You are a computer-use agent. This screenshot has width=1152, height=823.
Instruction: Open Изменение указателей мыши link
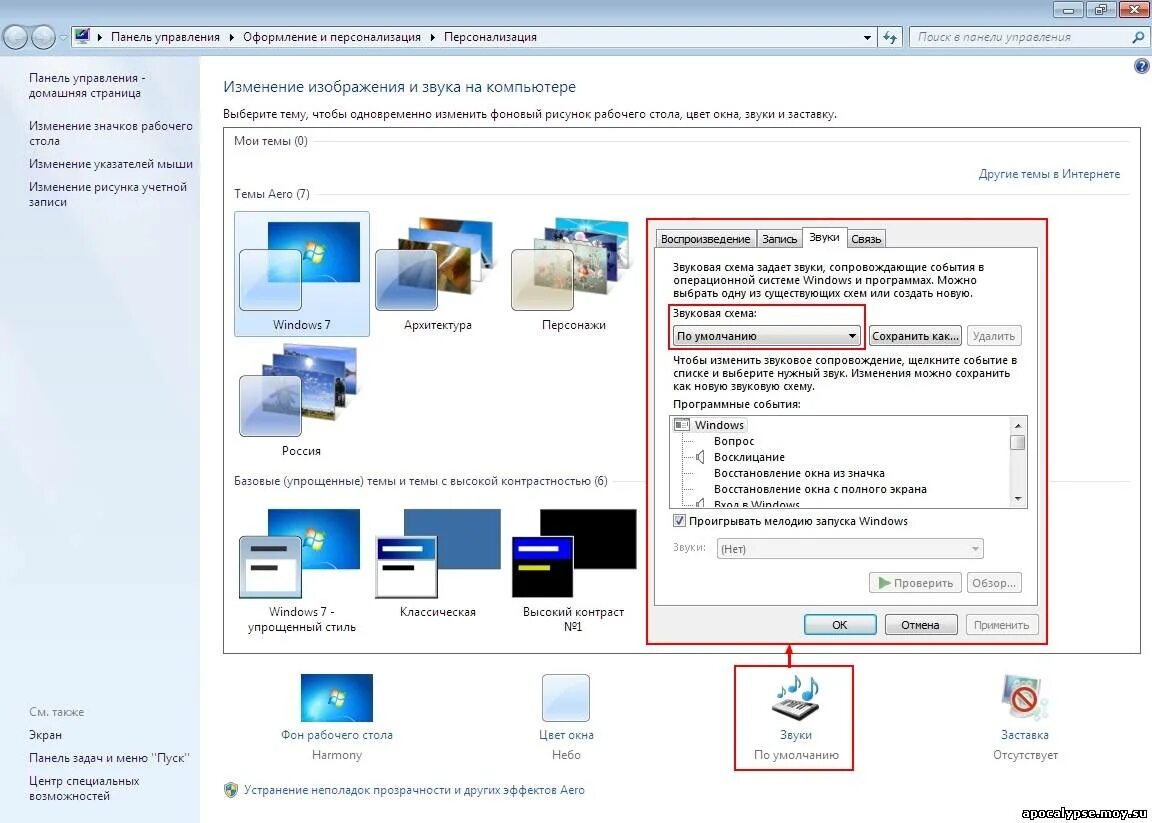[x=111, y=164]
